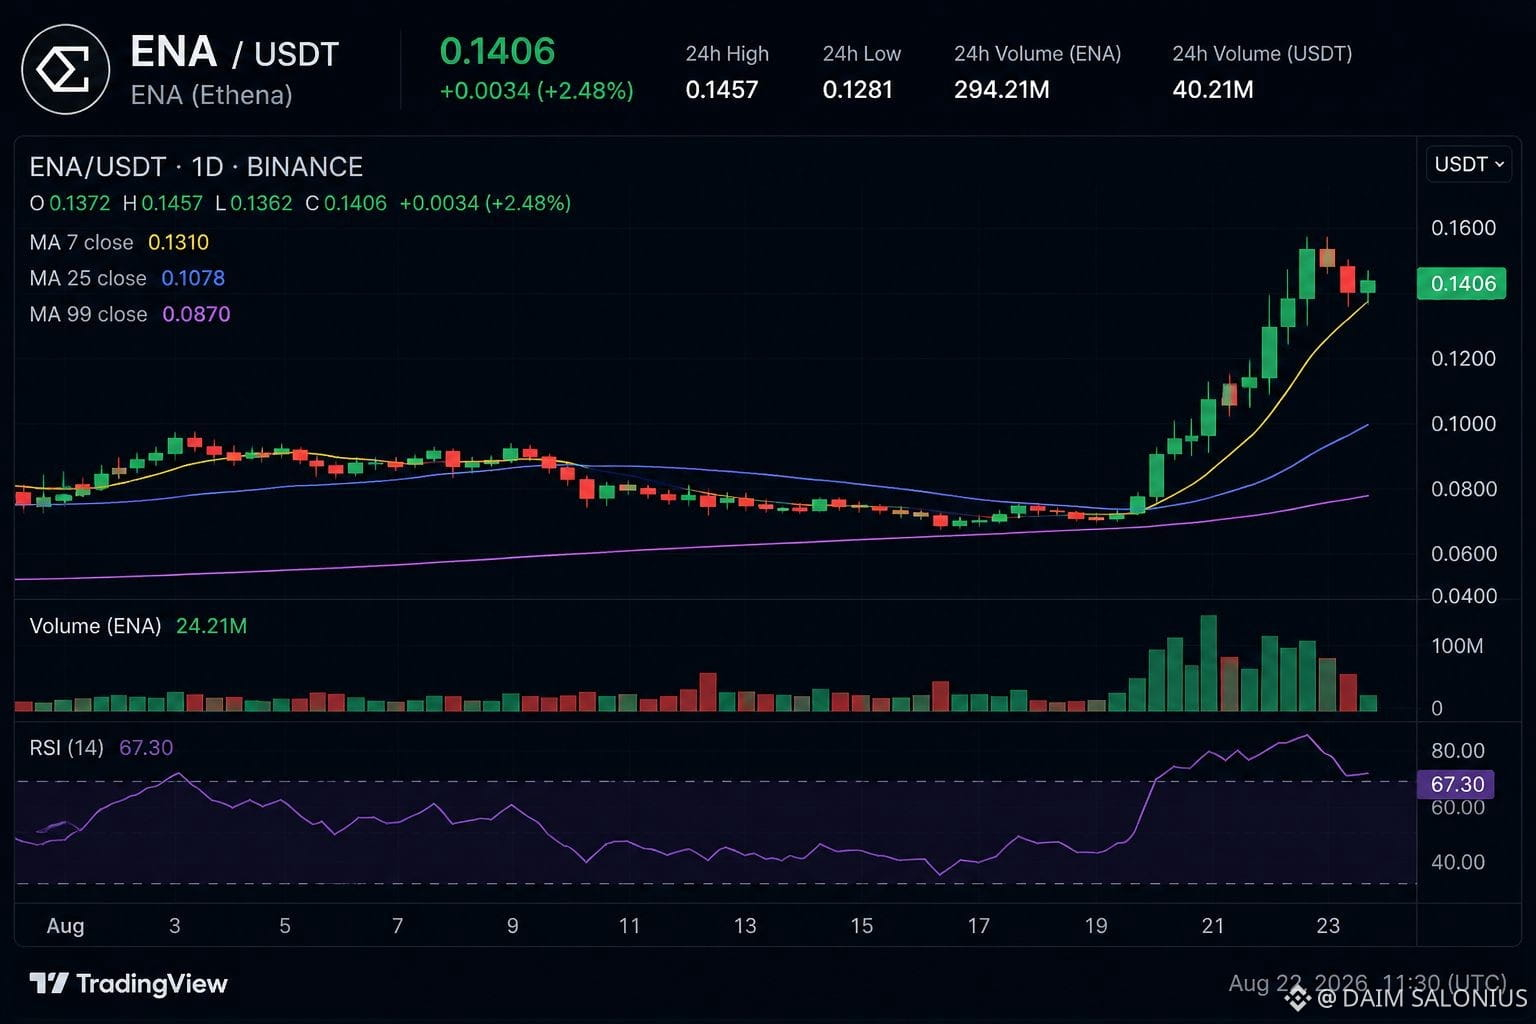This screenshot has height=1024, width=1536.
Task: Click date 13 on the time axis
Action: pos(745,926)
